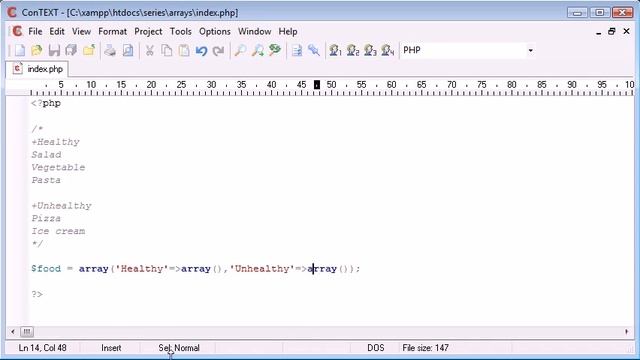Click 'Sel: Normal' in status bar
This screenshot has height=360, width=640.
(179, 348)
